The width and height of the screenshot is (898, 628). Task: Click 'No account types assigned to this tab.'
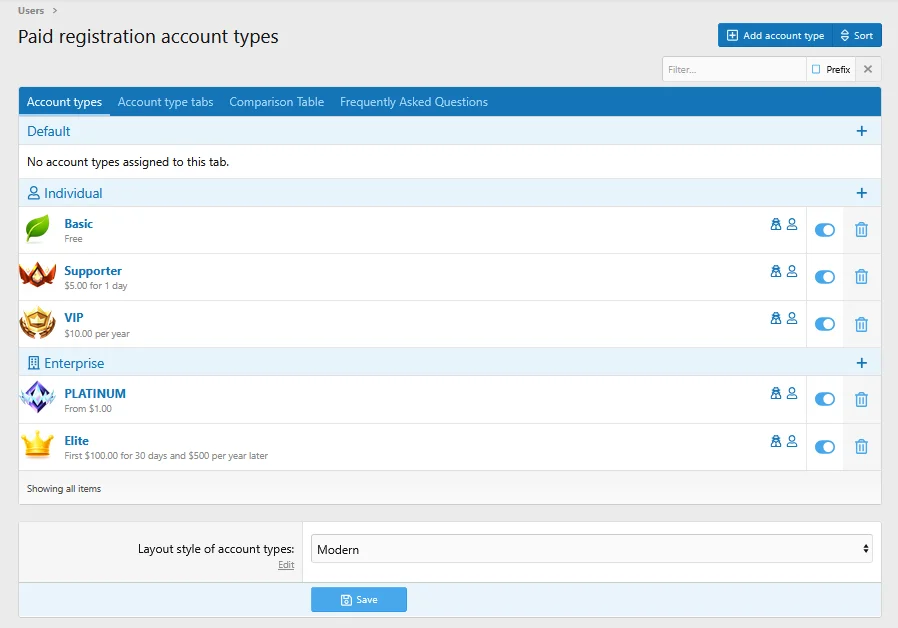[128, 162]
